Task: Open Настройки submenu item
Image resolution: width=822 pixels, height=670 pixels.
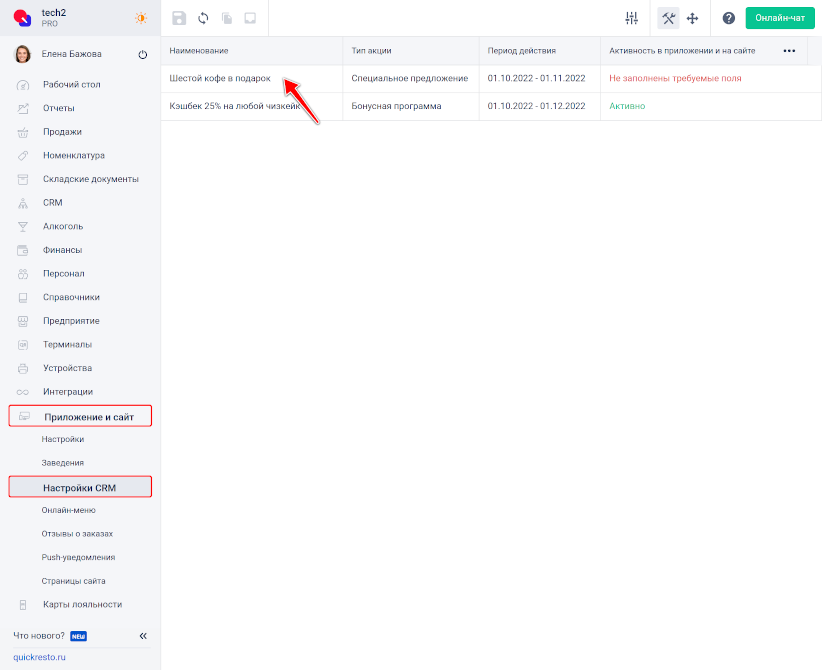Action: (63, 439)
